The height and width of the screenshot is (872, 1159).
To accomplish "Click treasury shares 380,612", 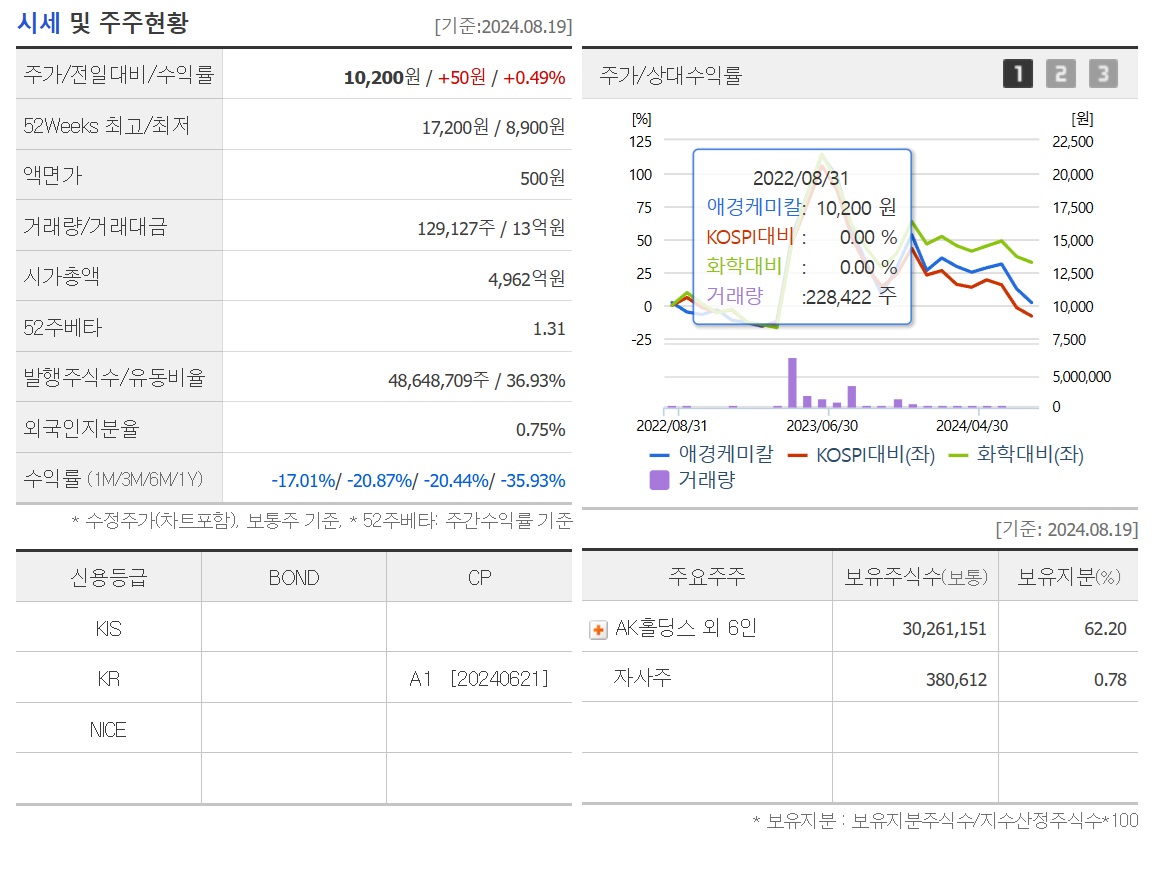I will pyautogui.click(x=956, y=680).
